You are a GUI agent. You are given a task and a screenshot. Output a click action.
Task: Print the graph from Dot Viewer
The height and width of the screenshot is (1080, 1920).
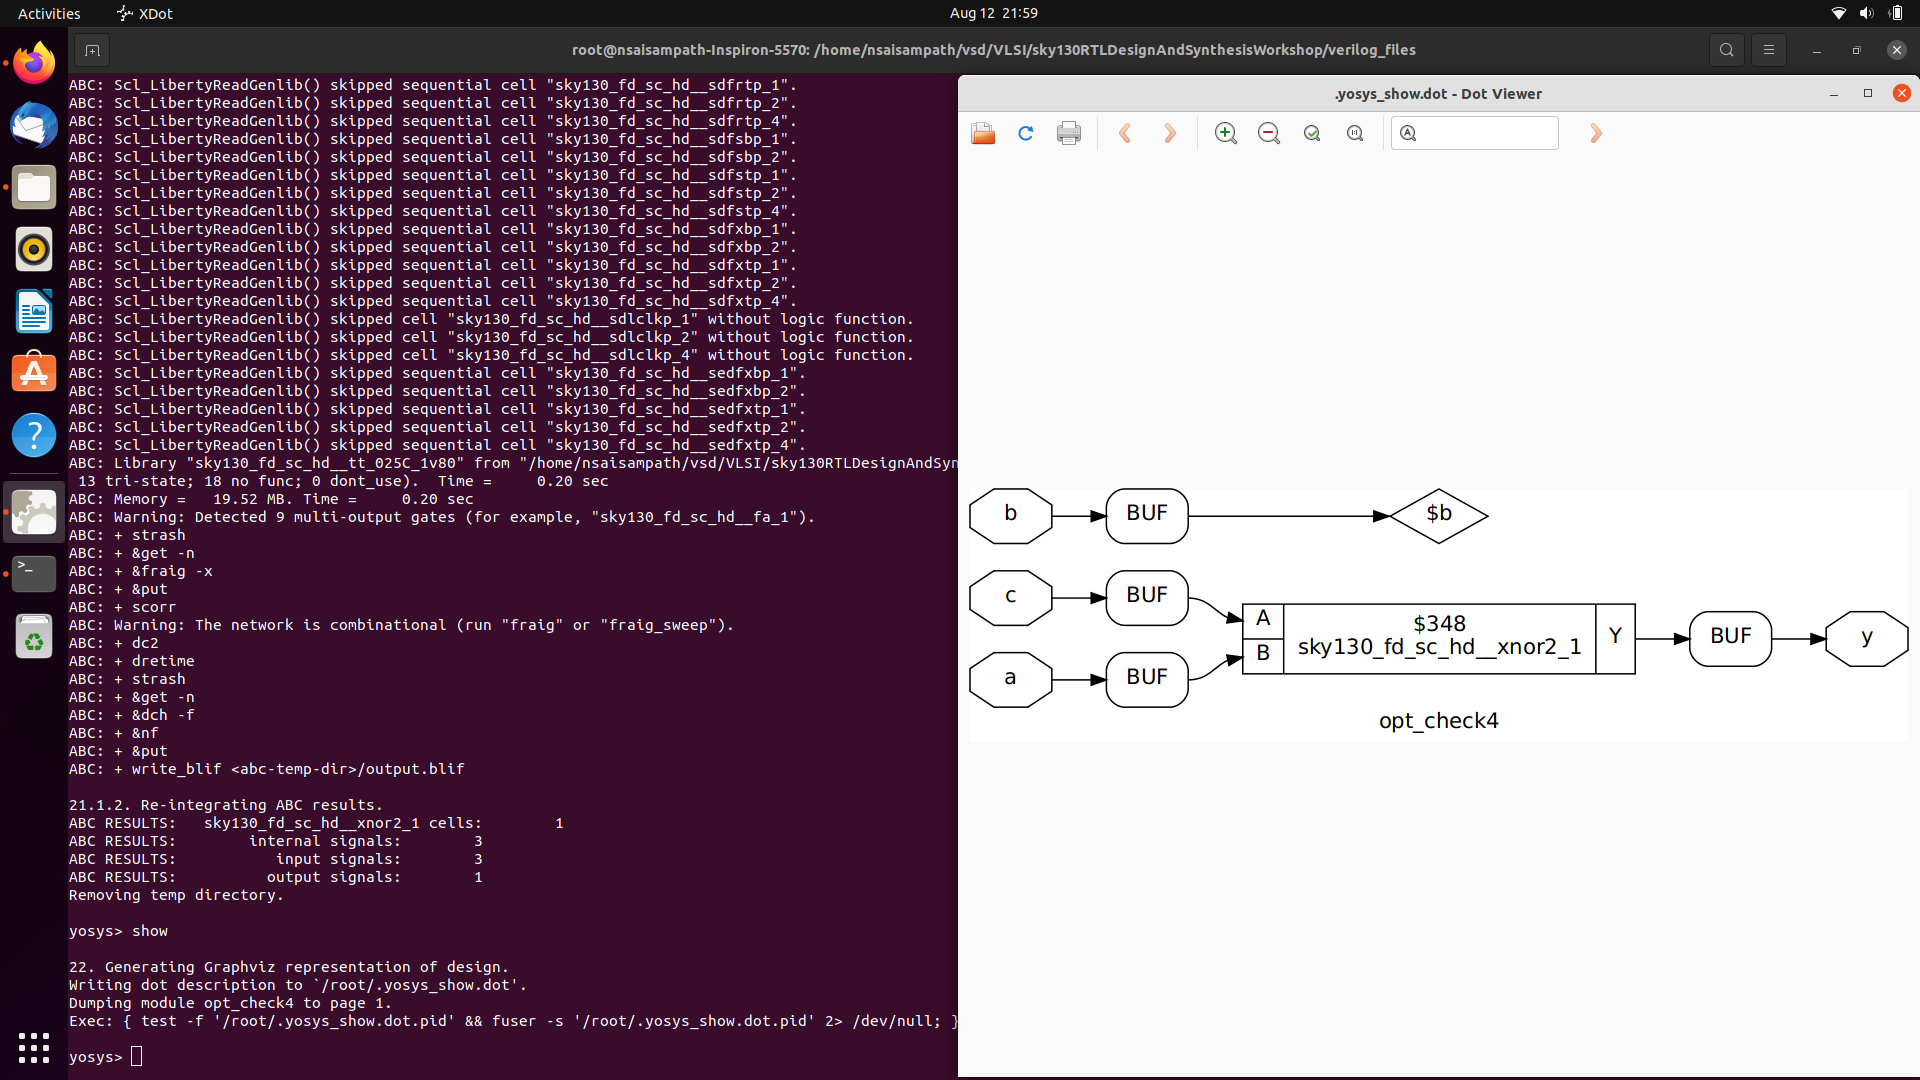(x=1069, y=133)
